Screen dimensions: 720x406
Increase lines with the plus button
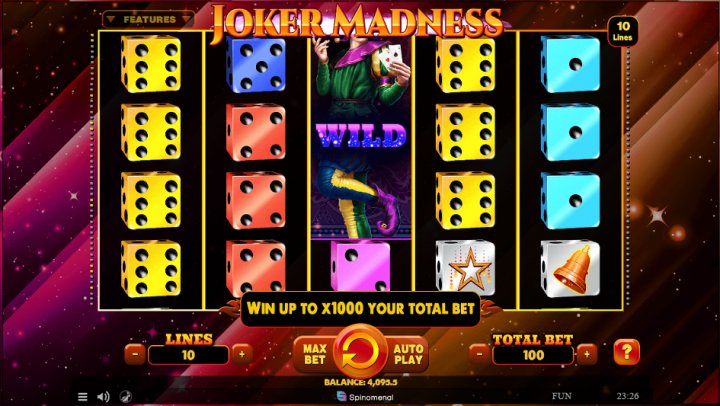[x=242, y=355]
